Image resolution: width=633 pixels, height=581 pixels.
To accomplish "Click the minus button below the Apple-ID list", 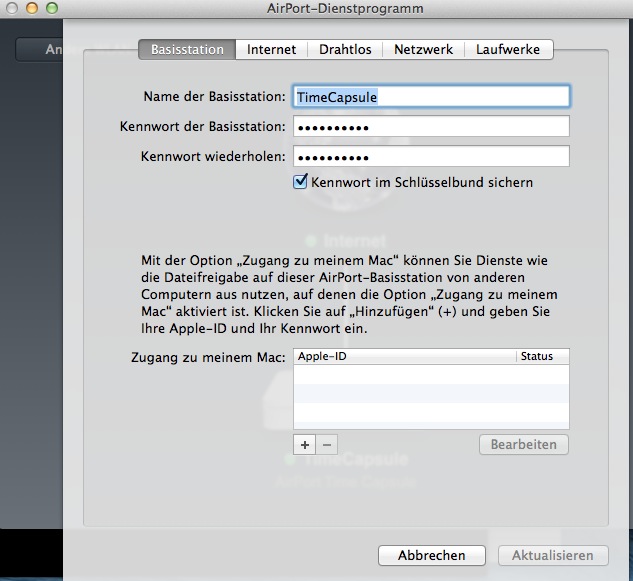I will coord(327,444).
